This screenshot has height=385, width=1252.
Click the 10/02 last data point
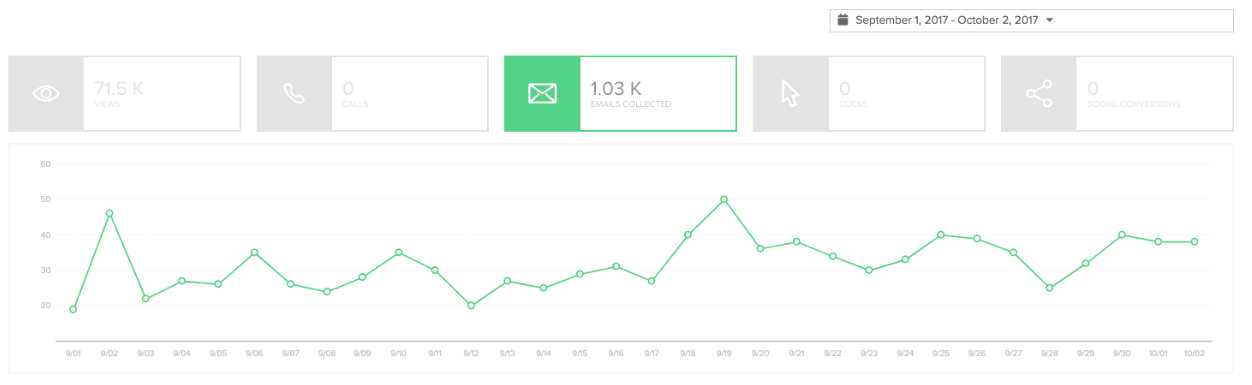point(1194,241)
